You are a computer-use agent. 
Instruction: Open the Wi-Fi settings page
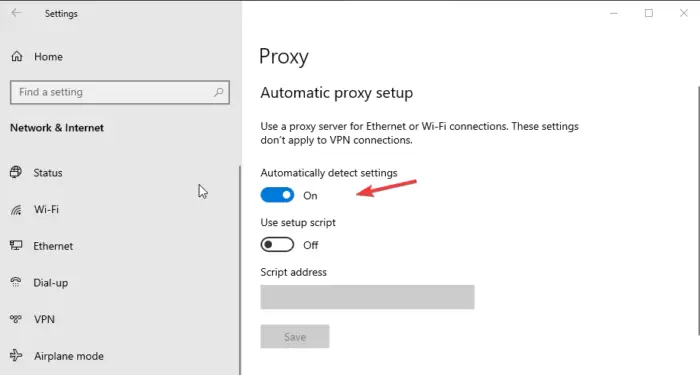point(46,209)
